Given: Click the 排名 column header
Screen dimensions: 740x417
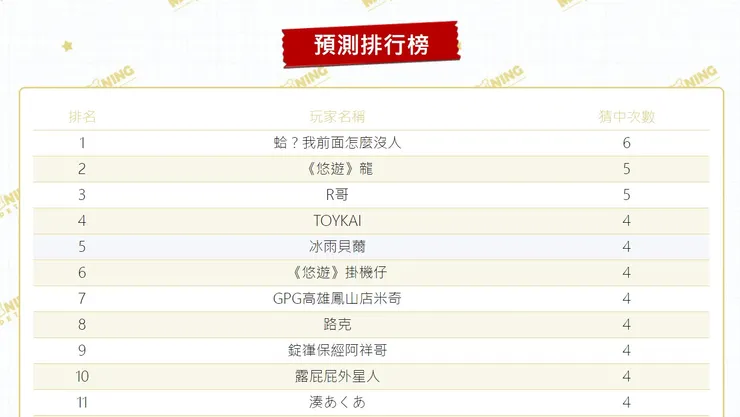Looking at the screenshot, I should point(82,117).
